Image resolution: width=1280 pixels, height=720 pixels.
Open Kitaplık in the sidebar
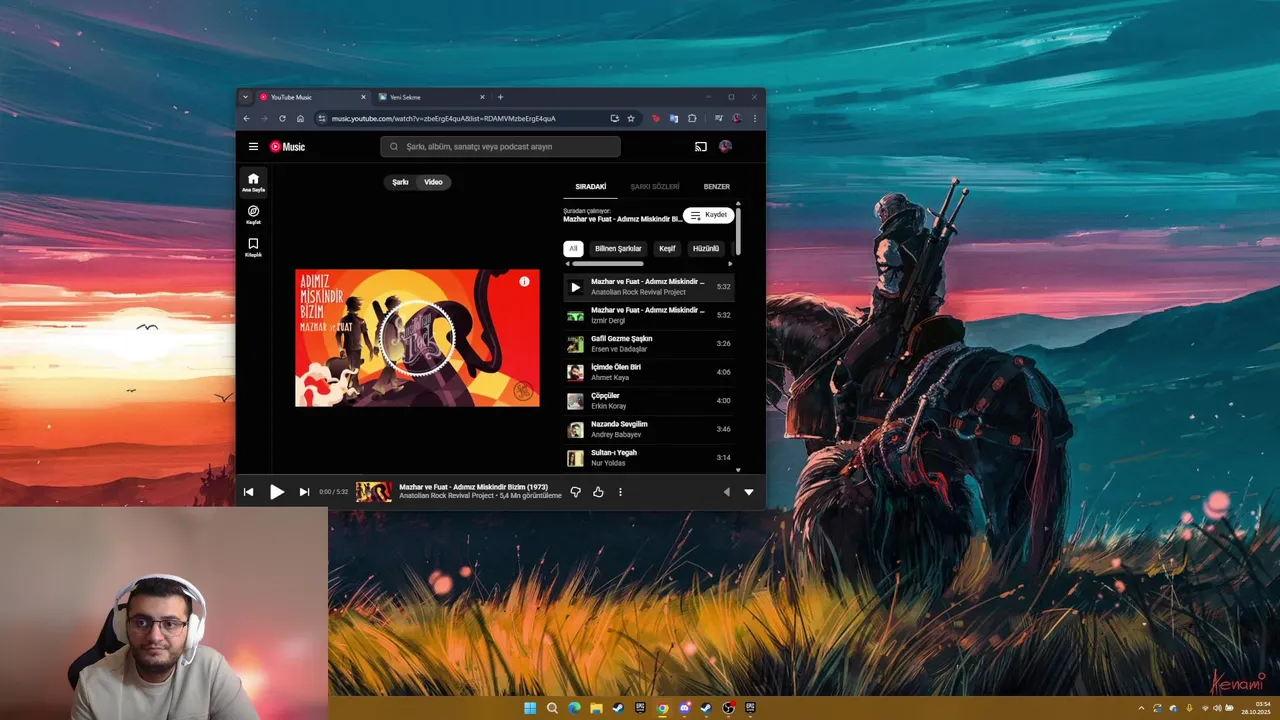(x=253, y=247)
